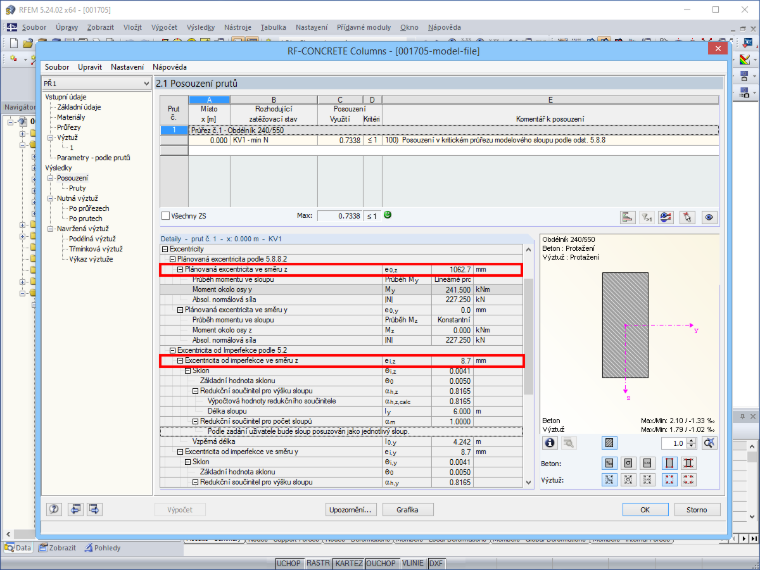Click the Open folder icon in RFEM toolbar
This screenshot has height=570, width=760.
point(28,43)
